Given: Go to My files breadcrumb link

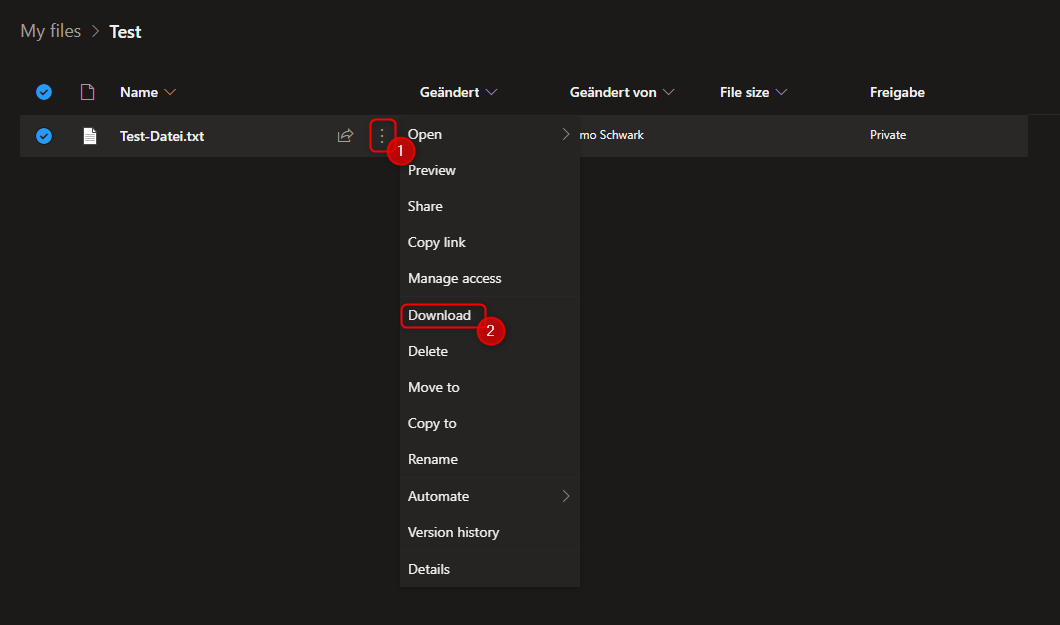Looking at the screenshot, I should click(51, 31).
